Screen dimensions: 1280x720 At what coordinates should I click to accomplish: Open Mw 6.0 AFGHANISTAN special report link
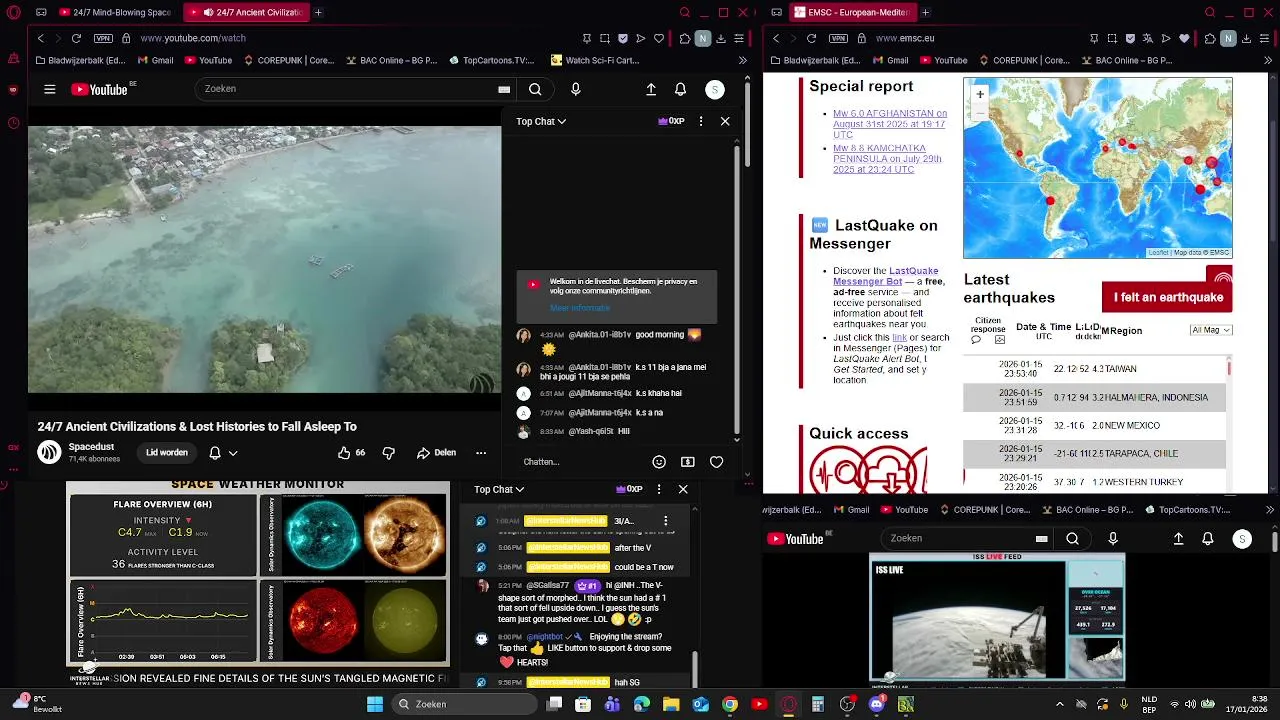point(890,124)
